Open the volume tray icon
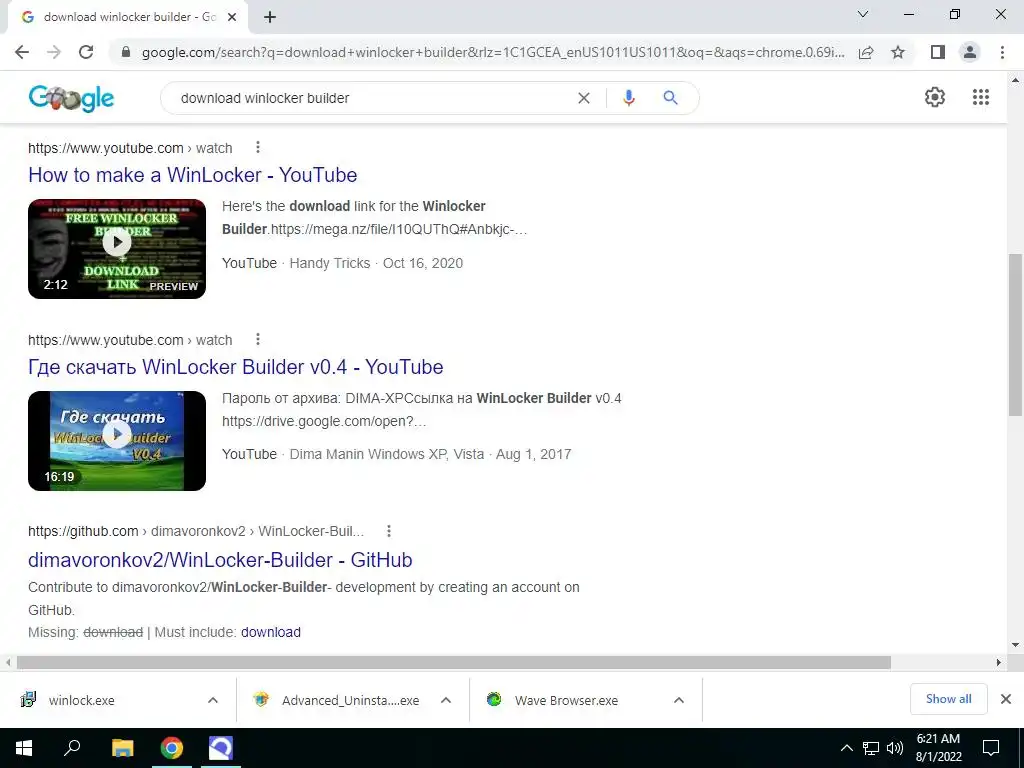Image resolution: width=1024 pixels, height=768 pixels. coord(895,748)
